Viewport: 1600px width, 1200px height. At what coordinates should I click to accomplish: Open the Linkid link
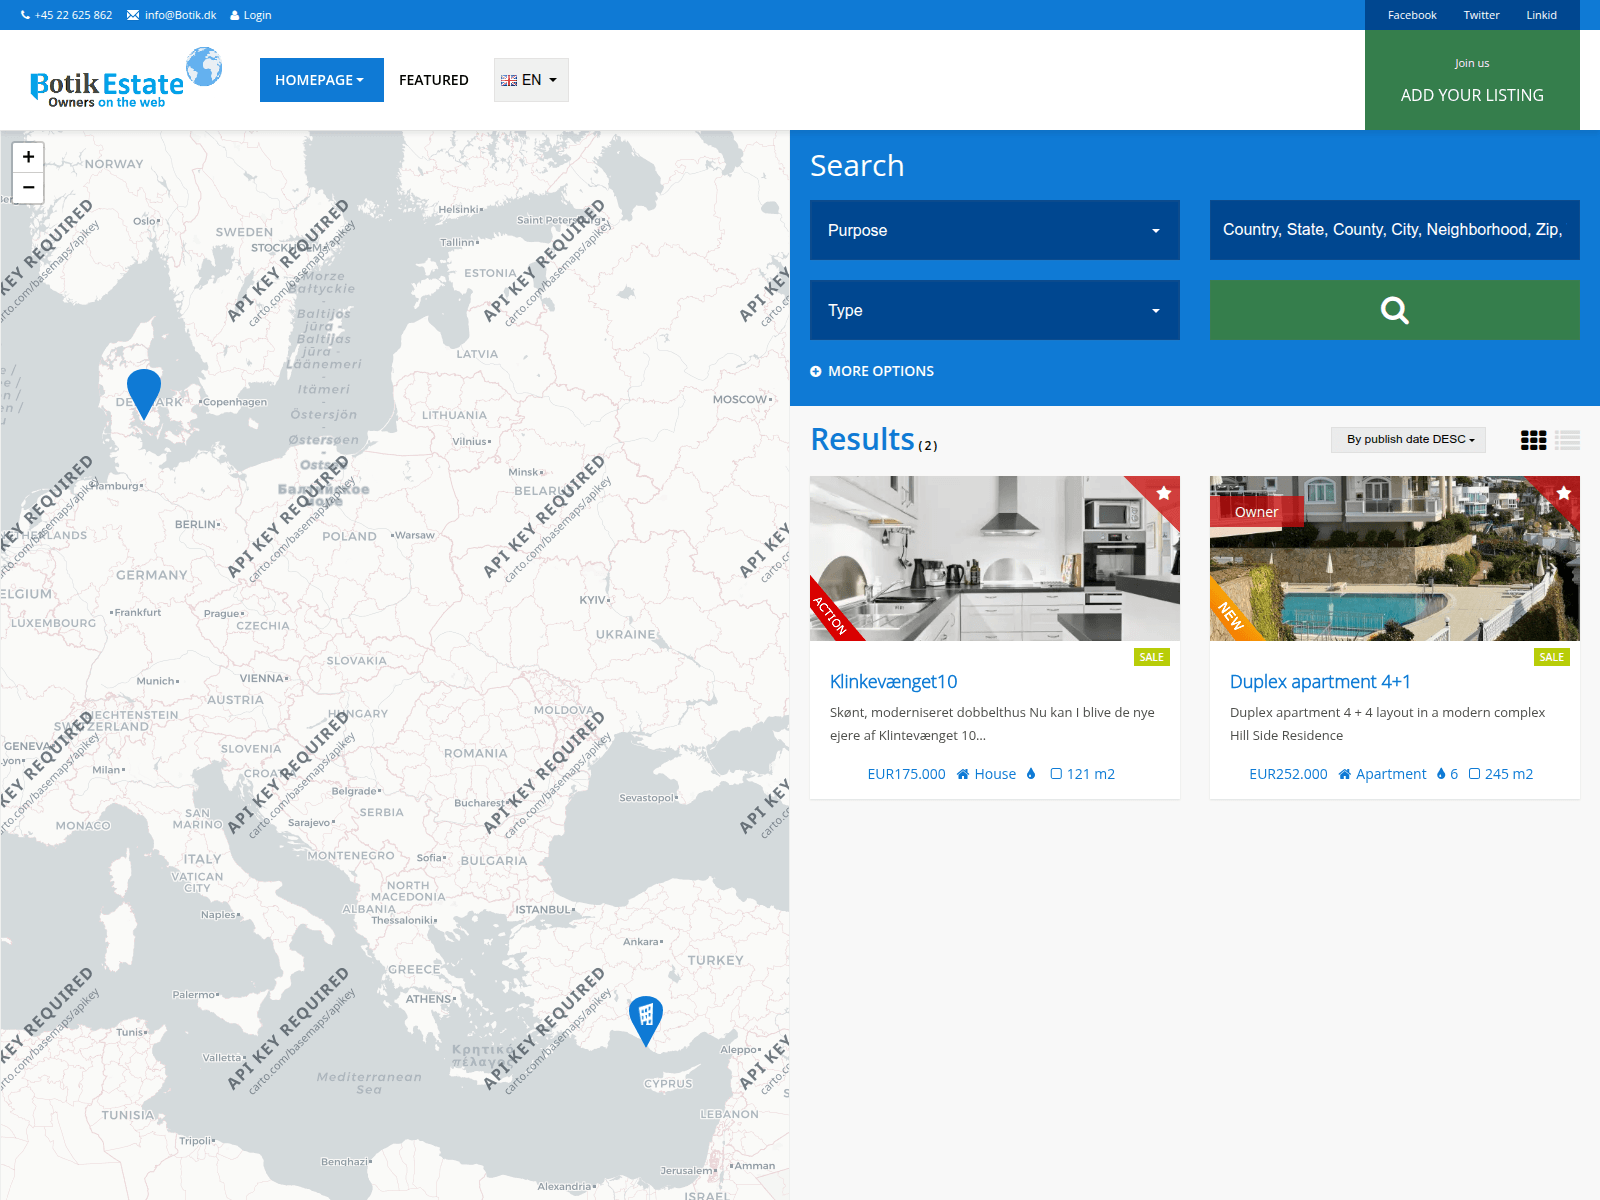pos(1541,15)
